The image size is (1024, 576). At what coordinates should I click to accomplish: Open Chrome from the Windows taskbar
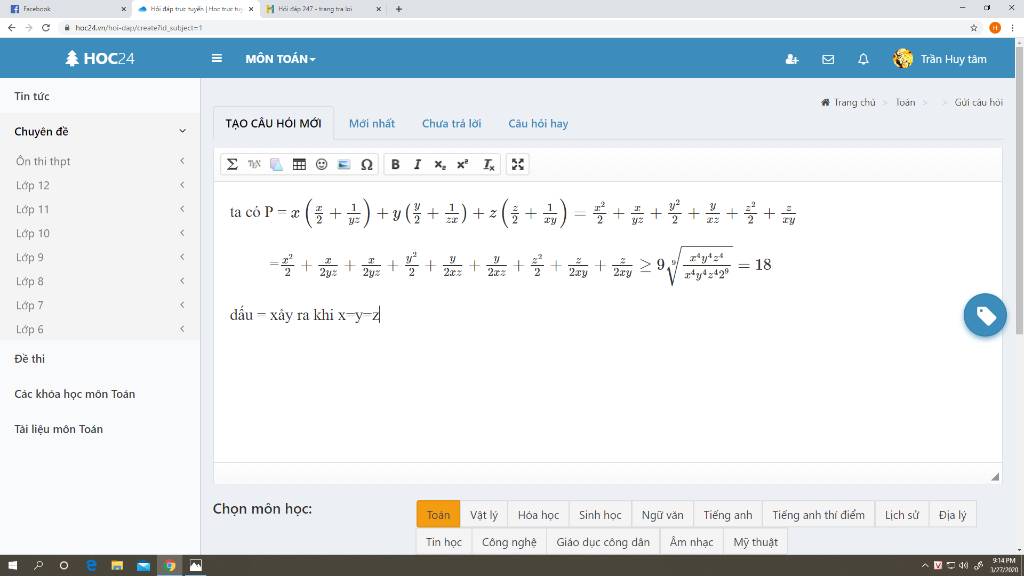[170, 566]
